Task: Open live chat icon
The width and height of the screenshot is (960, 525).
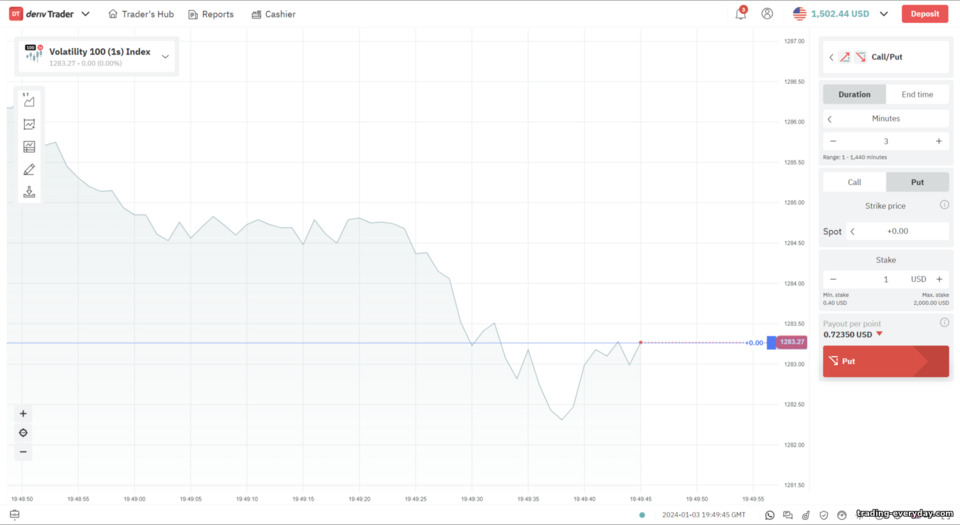Action: tap(788, 515)
